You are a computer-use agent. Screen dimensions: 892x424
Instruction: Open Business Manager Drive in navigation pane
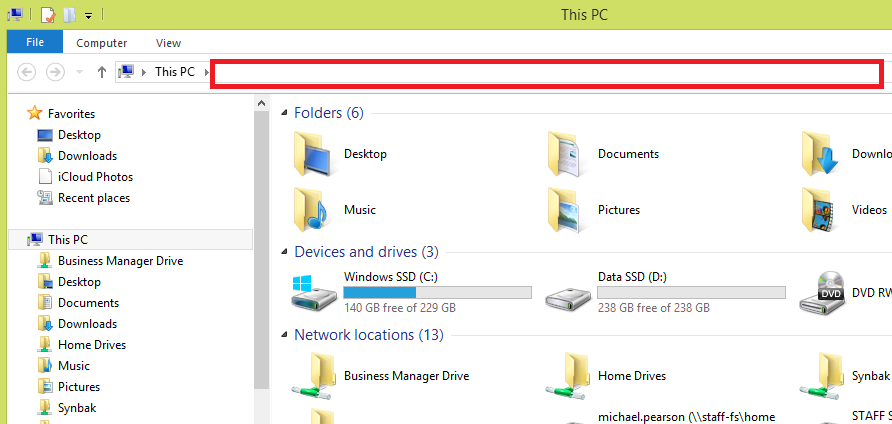point(120,261)
